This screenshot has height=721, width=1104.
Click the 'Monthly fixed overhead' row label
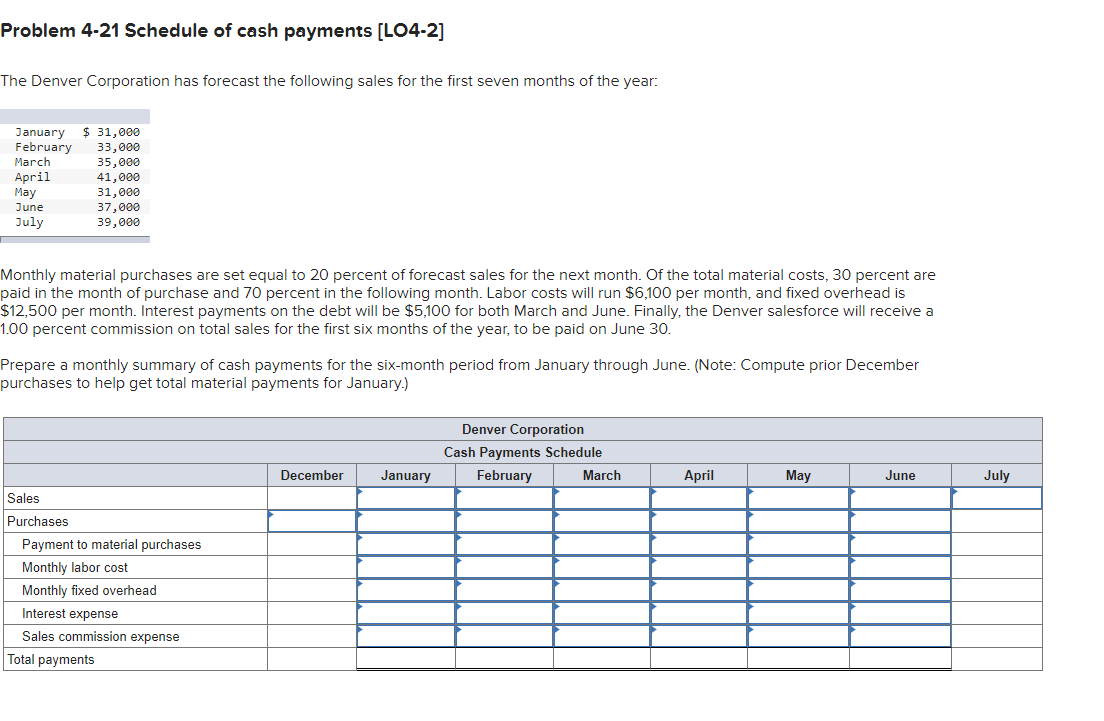point(89,591)
